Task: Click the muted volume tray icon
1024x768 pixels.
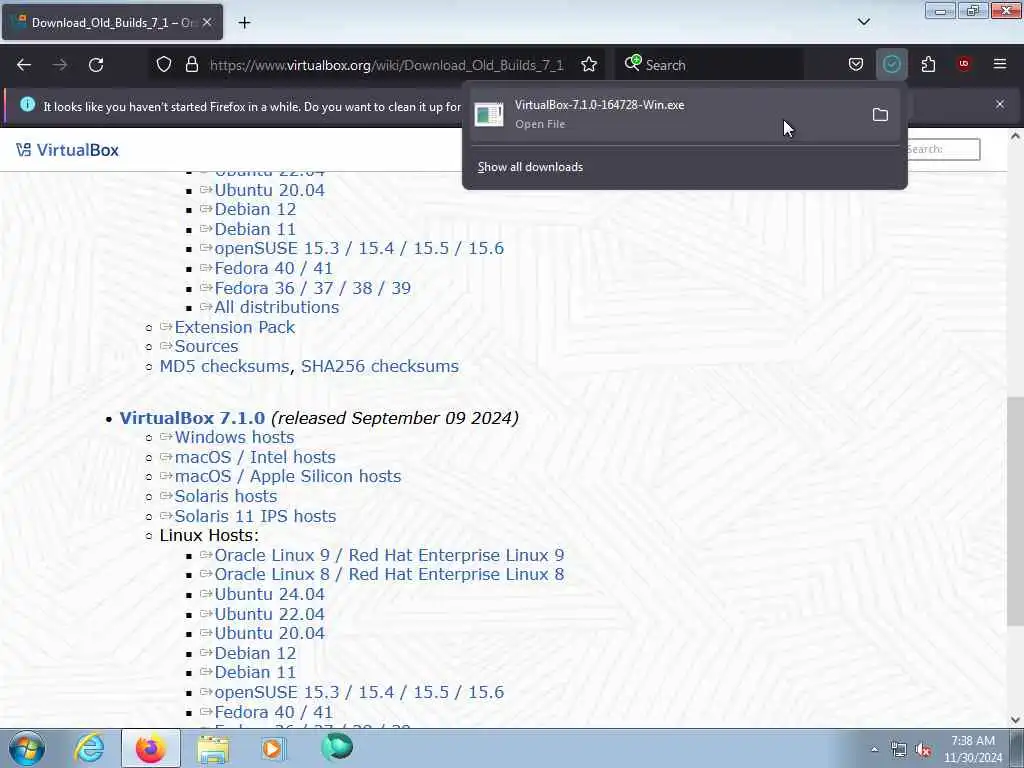Action: (x=923, y=750)
